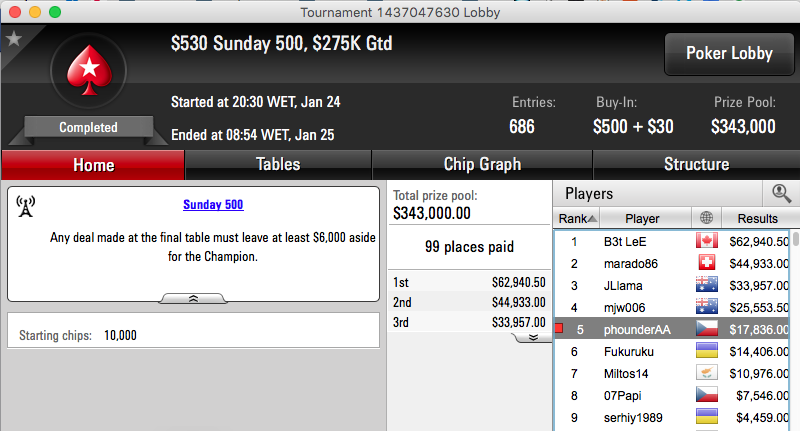
Task: Click the favorite star icon in corner
Action: coord(14,39)
